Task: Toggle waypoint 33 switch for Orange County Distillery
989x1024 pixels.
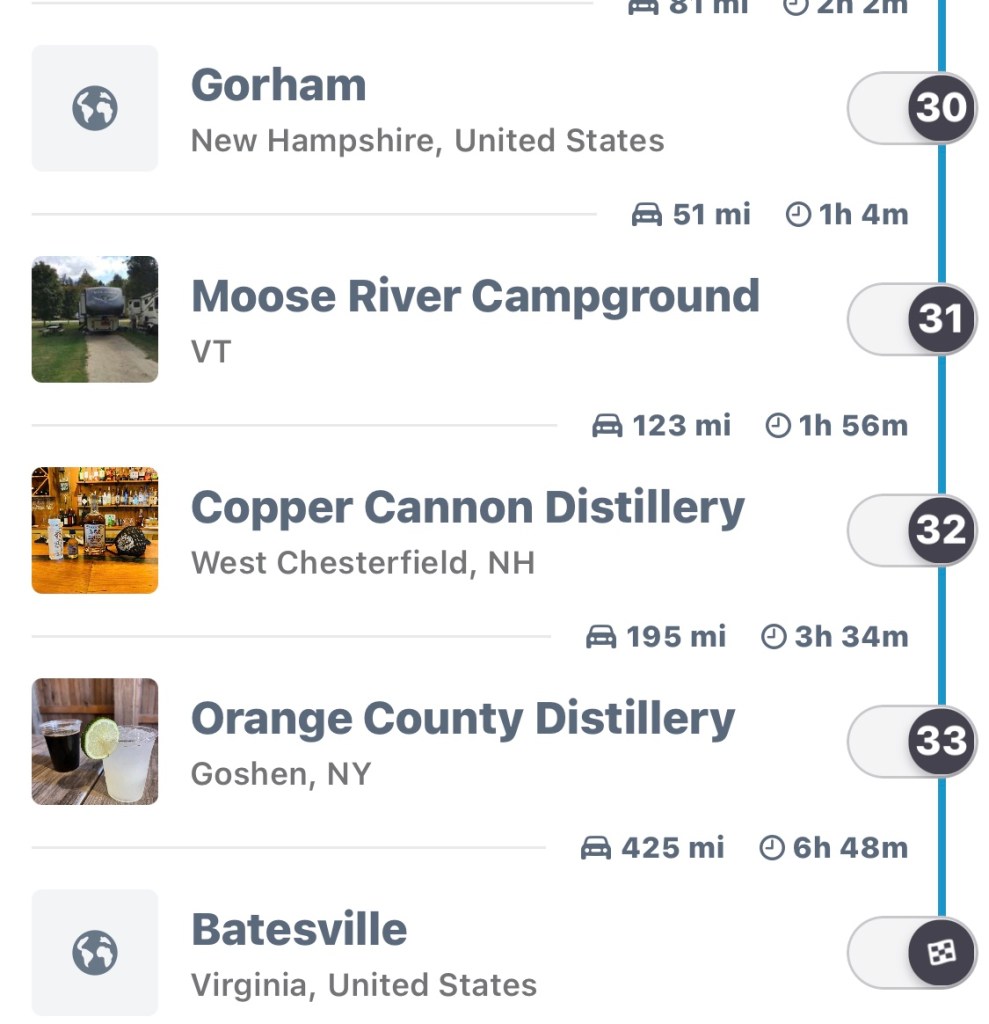Action: (910, 741)
